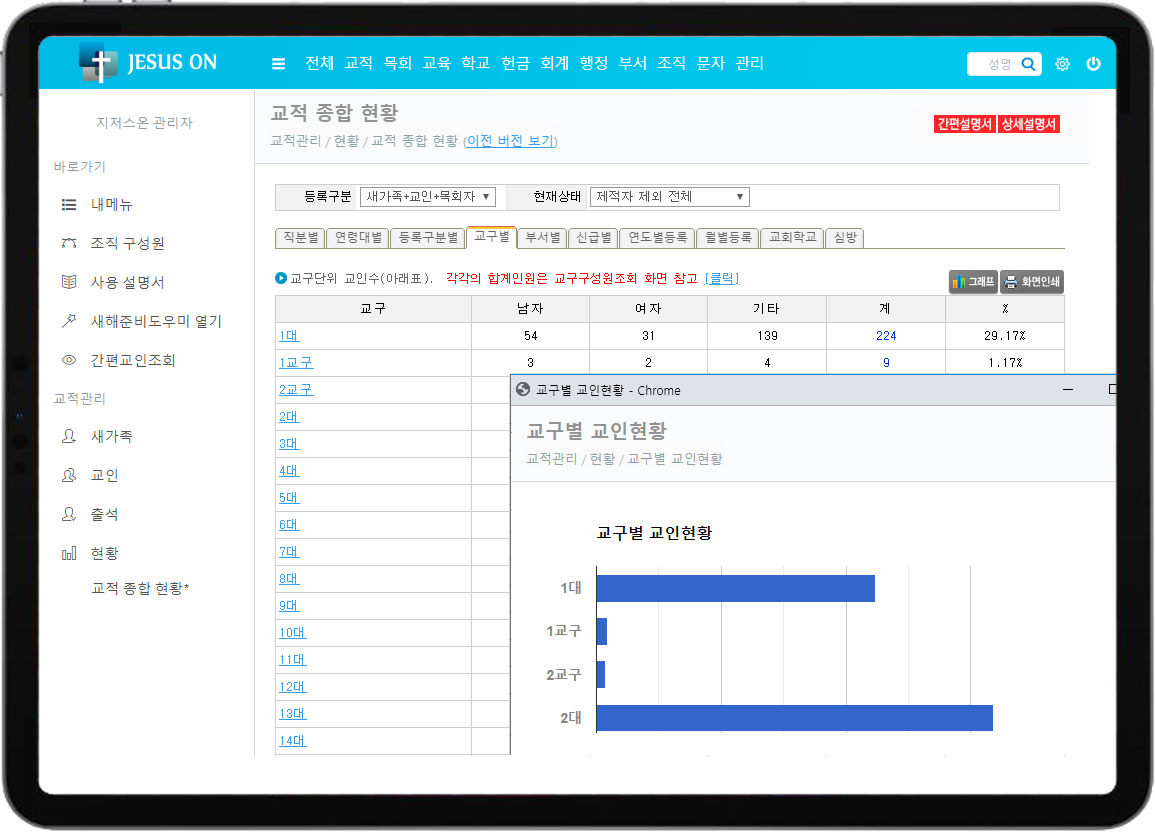Expand 현황 section in sidebar

pos(104,554)
